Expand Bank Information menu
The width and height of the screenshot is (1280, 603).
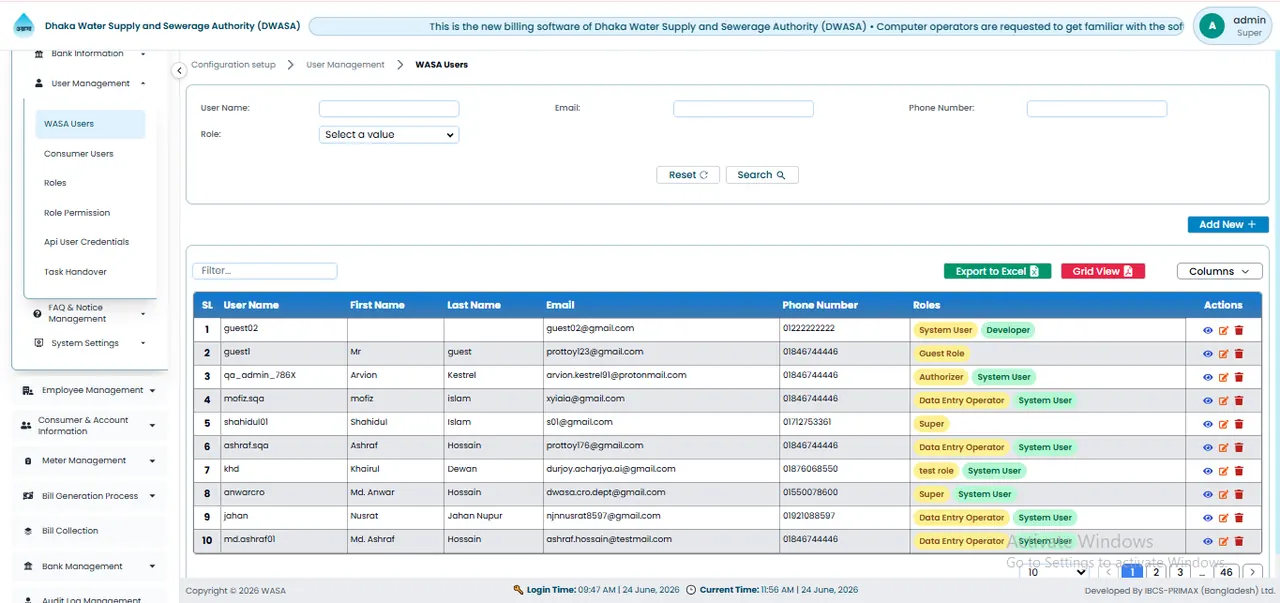coord(89,54)
